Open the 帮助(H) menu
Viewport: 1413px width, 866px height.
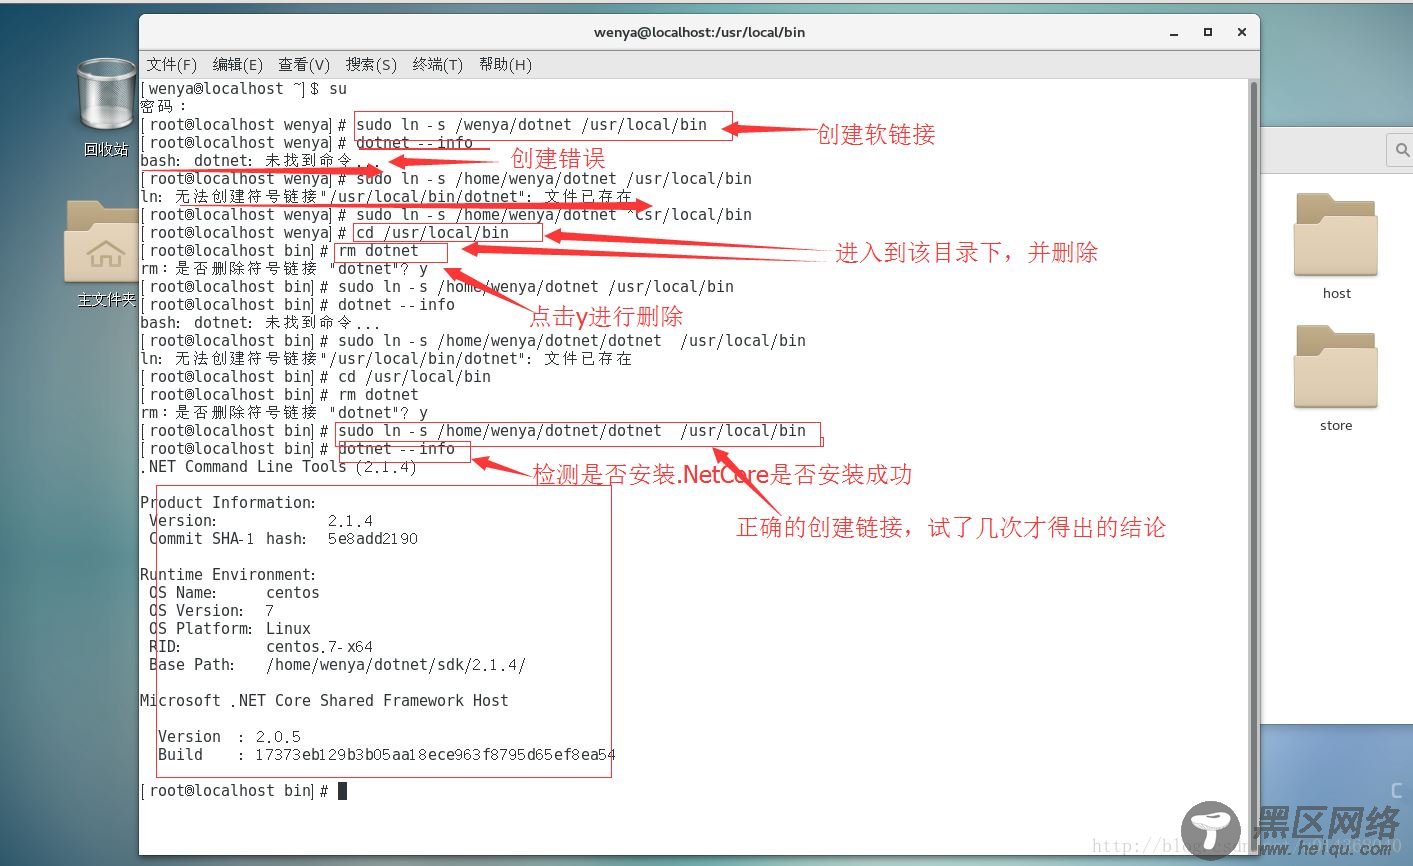[x=505, y=65]
